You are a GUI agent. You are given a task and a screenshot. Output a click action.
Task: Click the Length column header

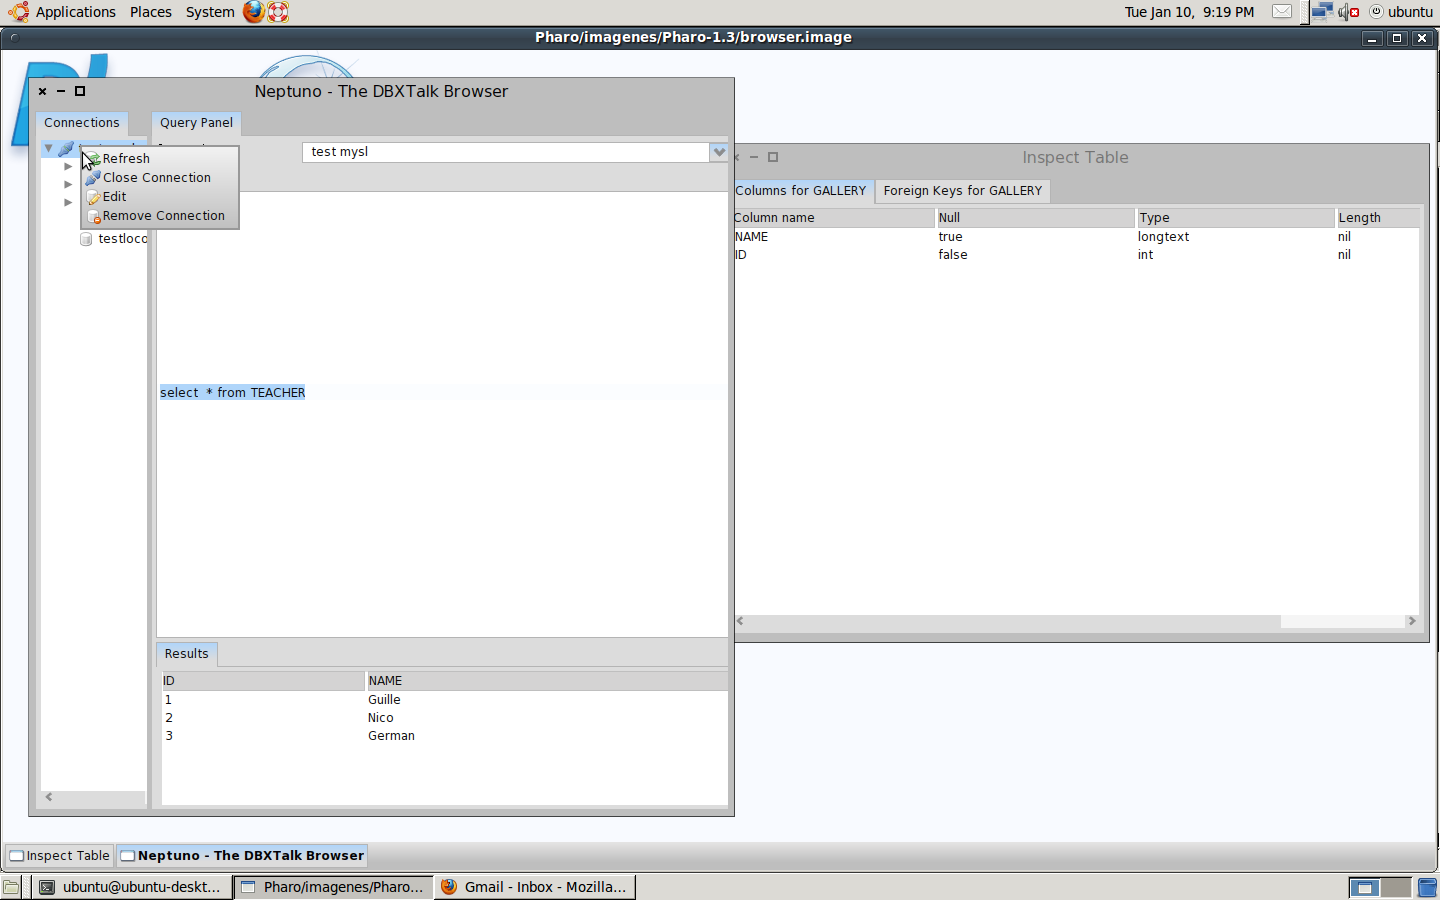pyautogui.click(x=1377, y=217)
